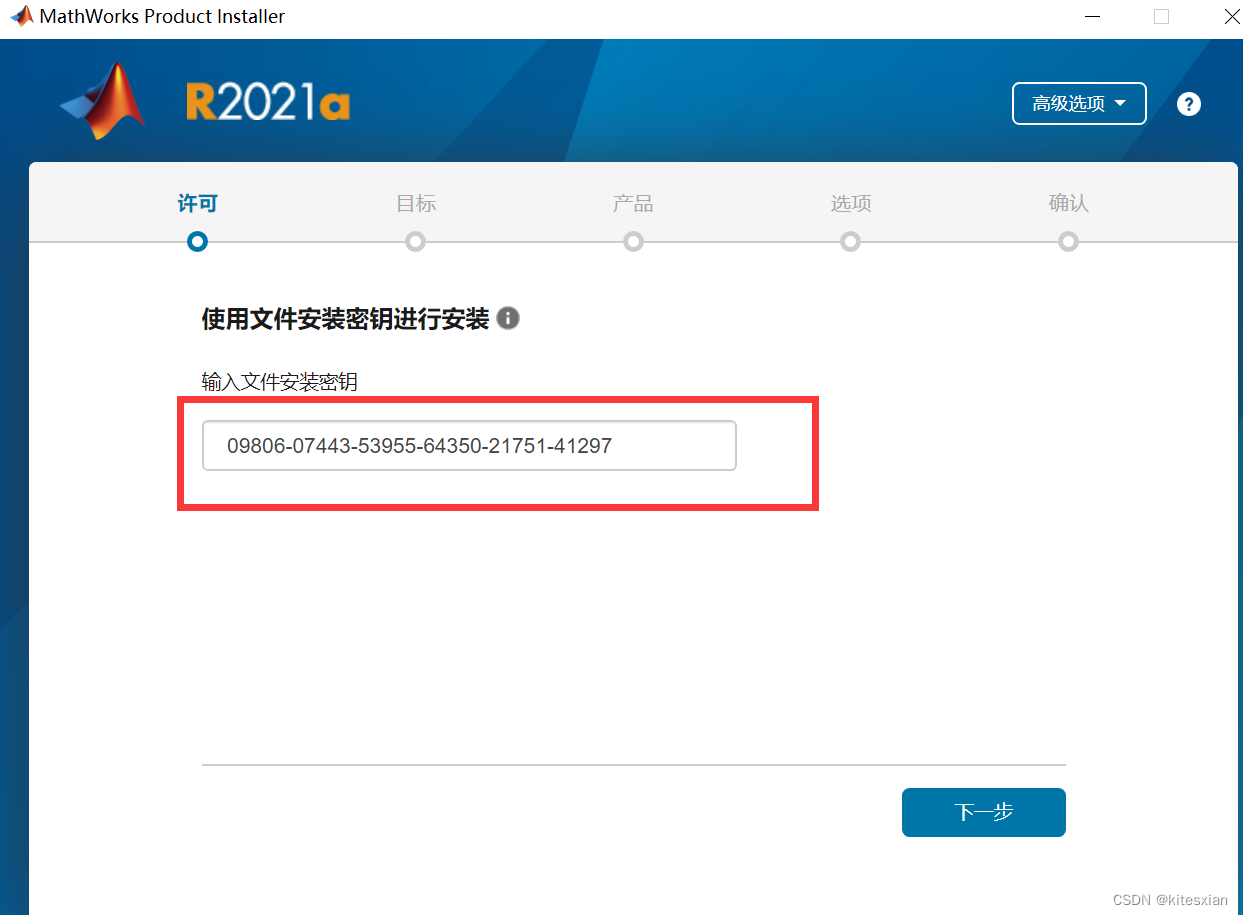
Task: Minimize the installer window
Action: coord(1093,16)
